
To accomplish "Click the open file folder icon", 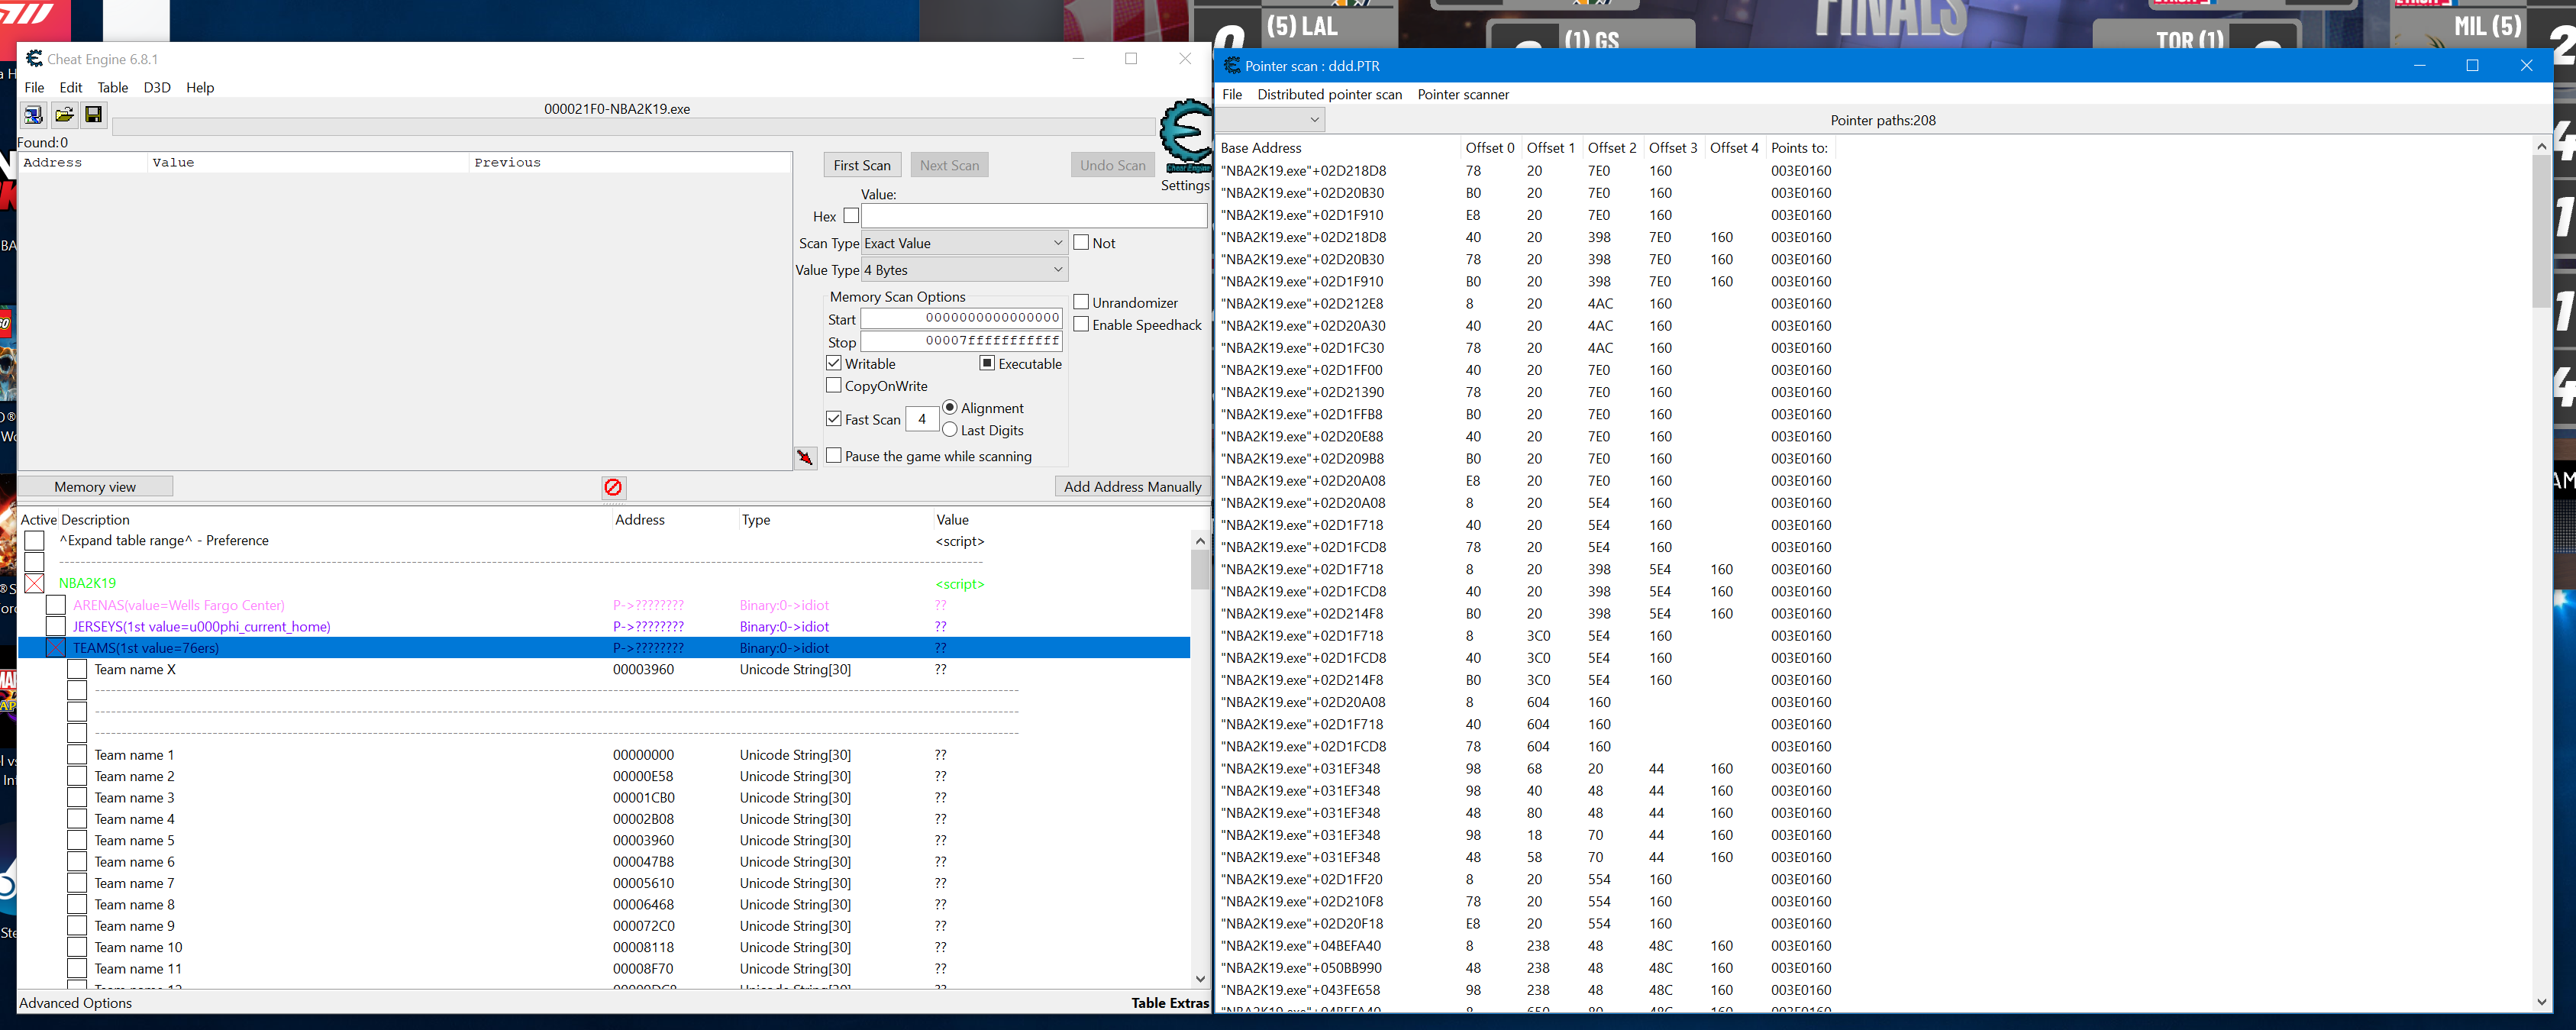I will [64, 115].
